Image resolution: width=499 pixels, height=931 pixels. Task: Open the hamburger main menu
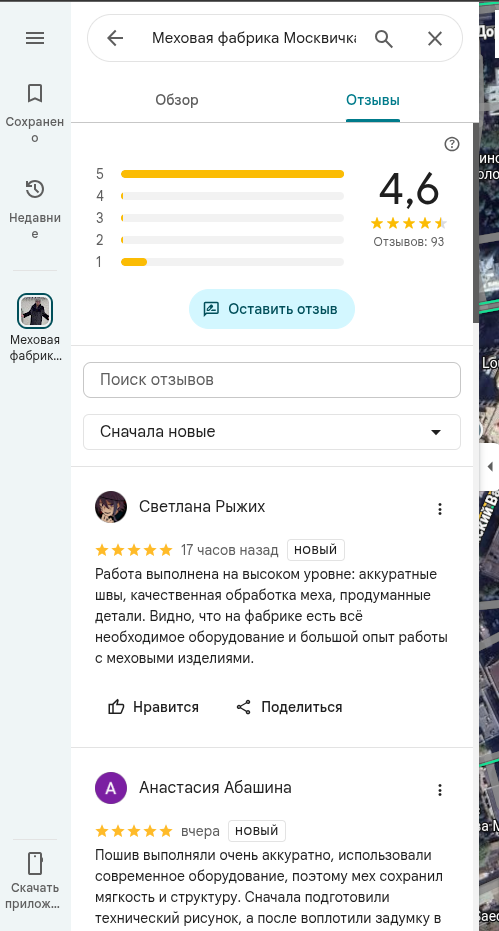point(35,39)
